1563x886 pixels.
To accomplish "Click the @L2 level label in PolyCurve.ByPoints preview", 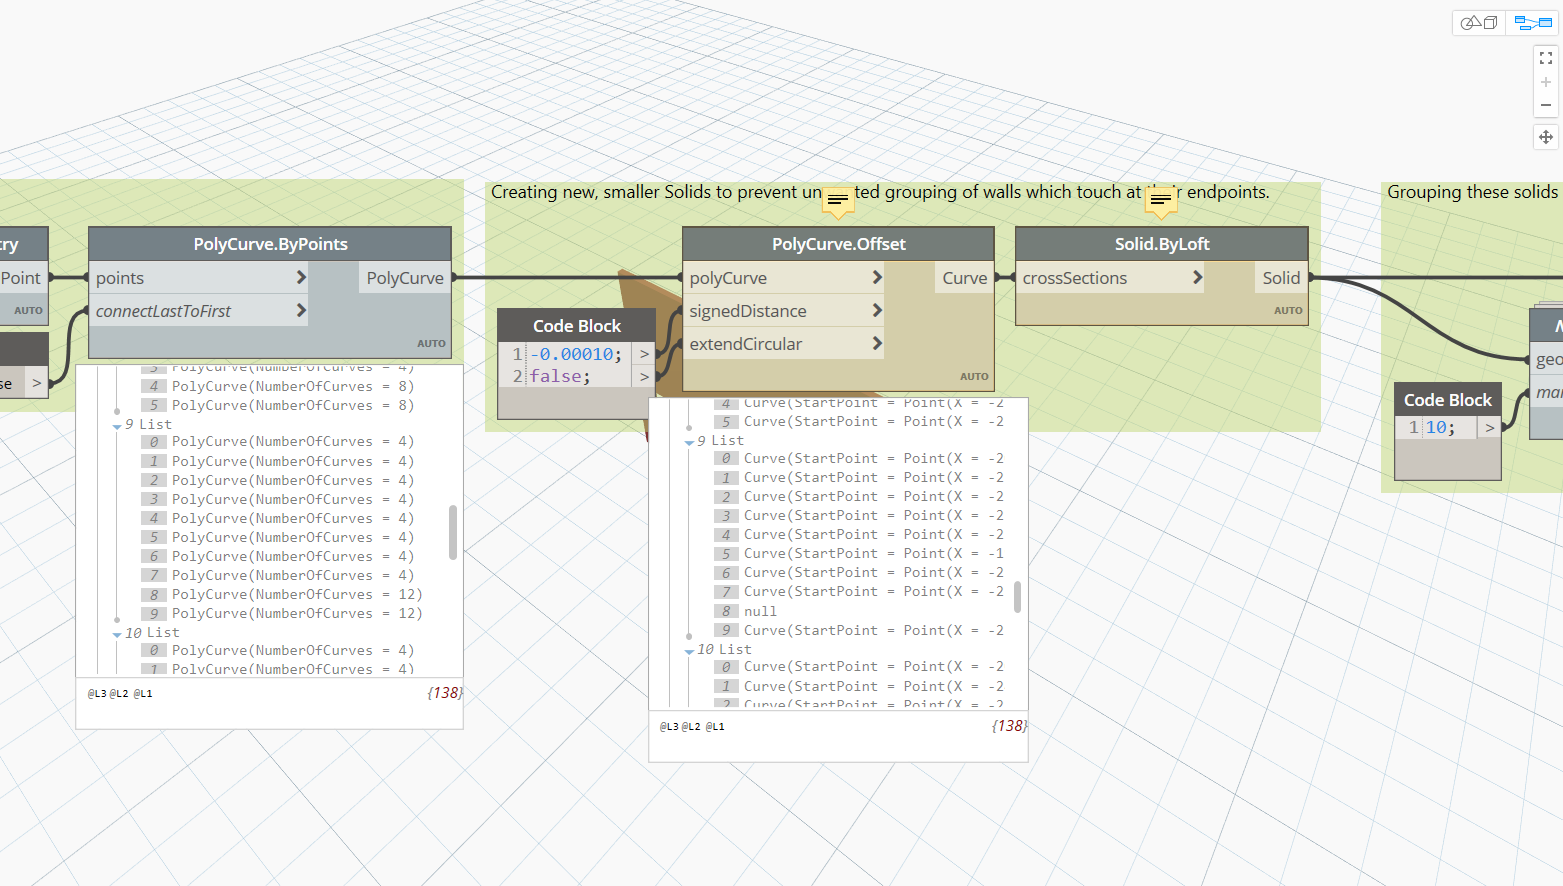I will [119, 693].
